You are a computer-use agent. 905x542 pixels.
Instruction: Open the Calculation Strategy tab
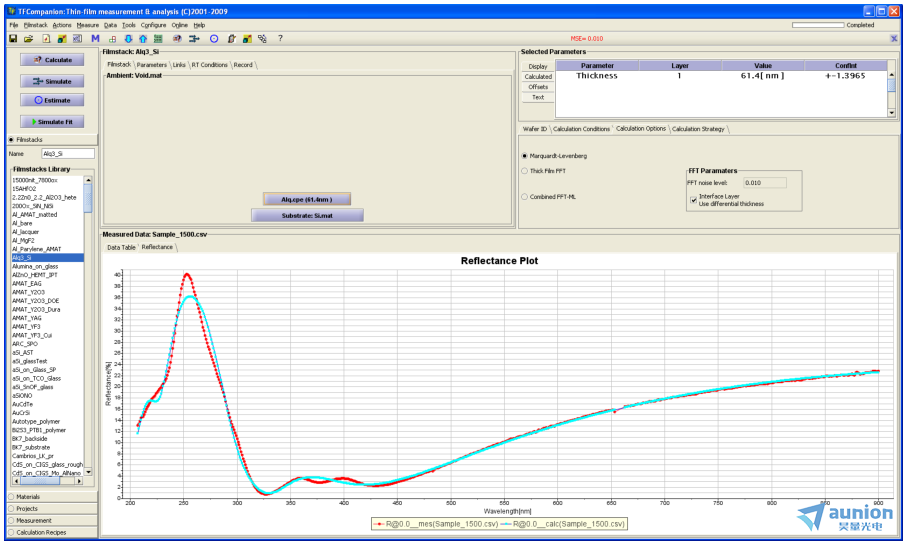pos(698,129)
